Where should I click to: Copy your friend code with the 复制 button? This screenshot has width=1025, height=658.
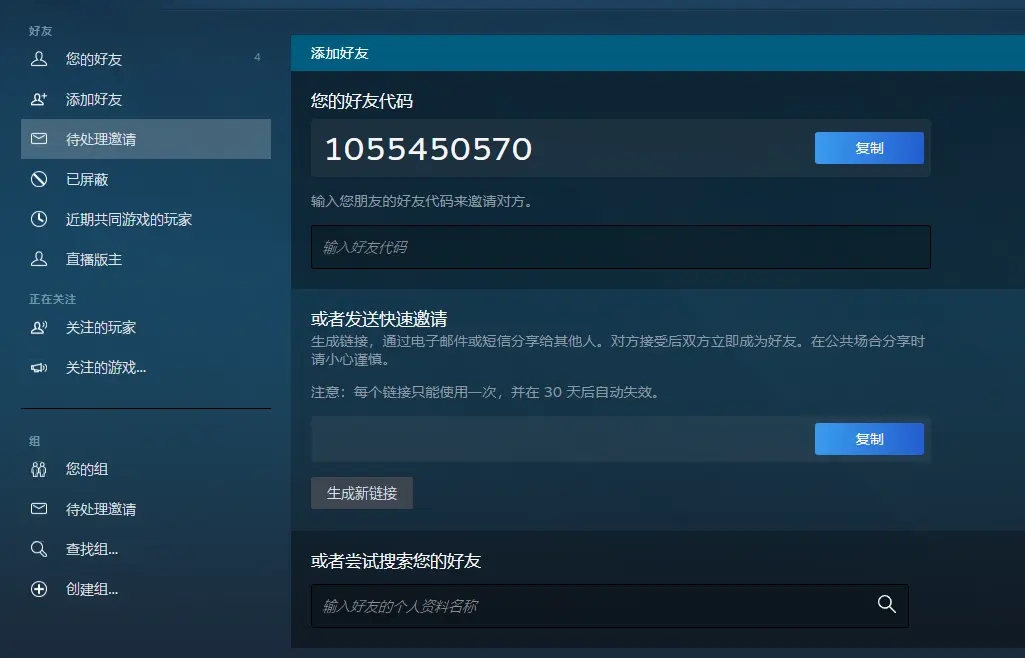869,148
